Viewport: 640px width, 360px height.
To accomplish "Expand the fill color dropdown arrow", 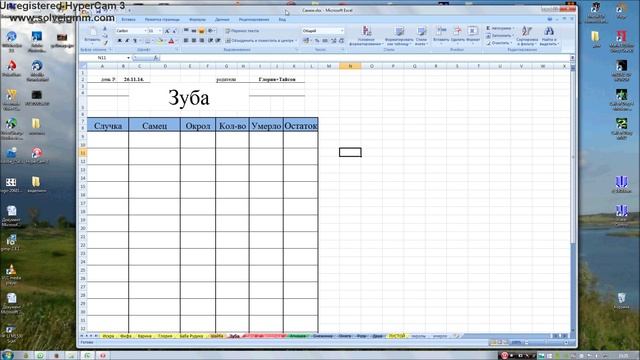I will (165, 41).
